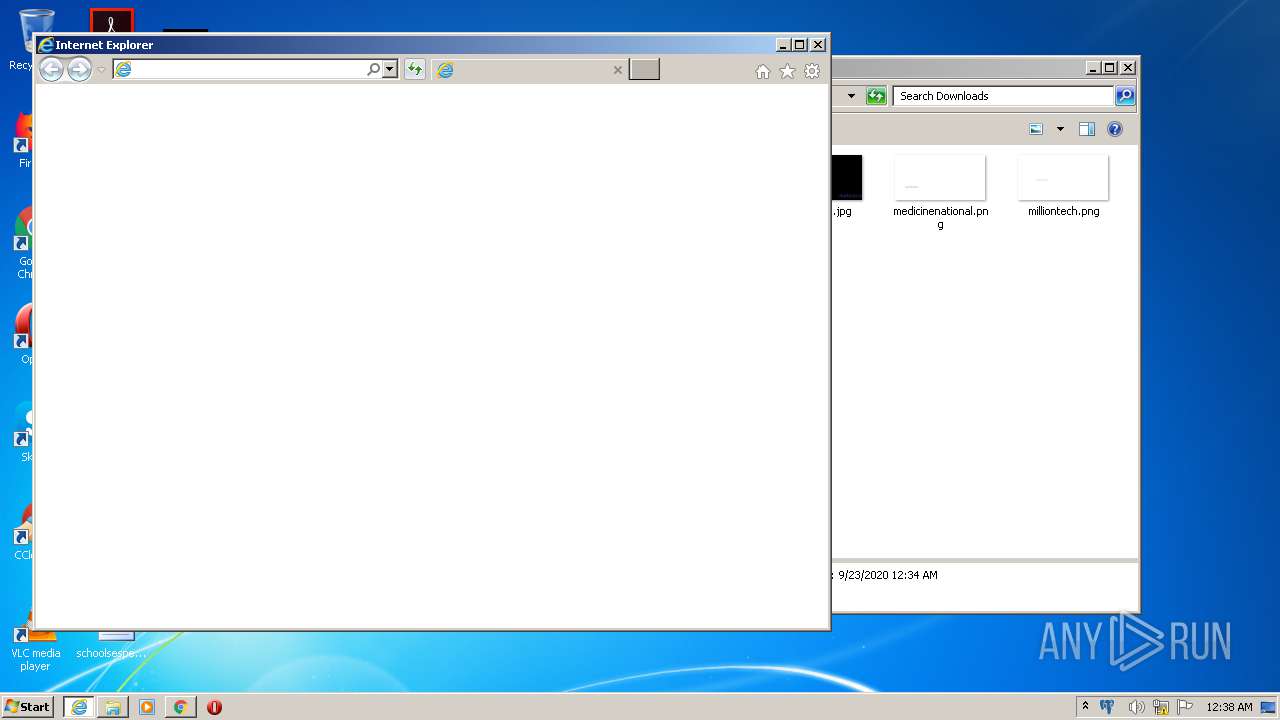Show hidden system tray icons arrow

click(x=1085, y=707)
